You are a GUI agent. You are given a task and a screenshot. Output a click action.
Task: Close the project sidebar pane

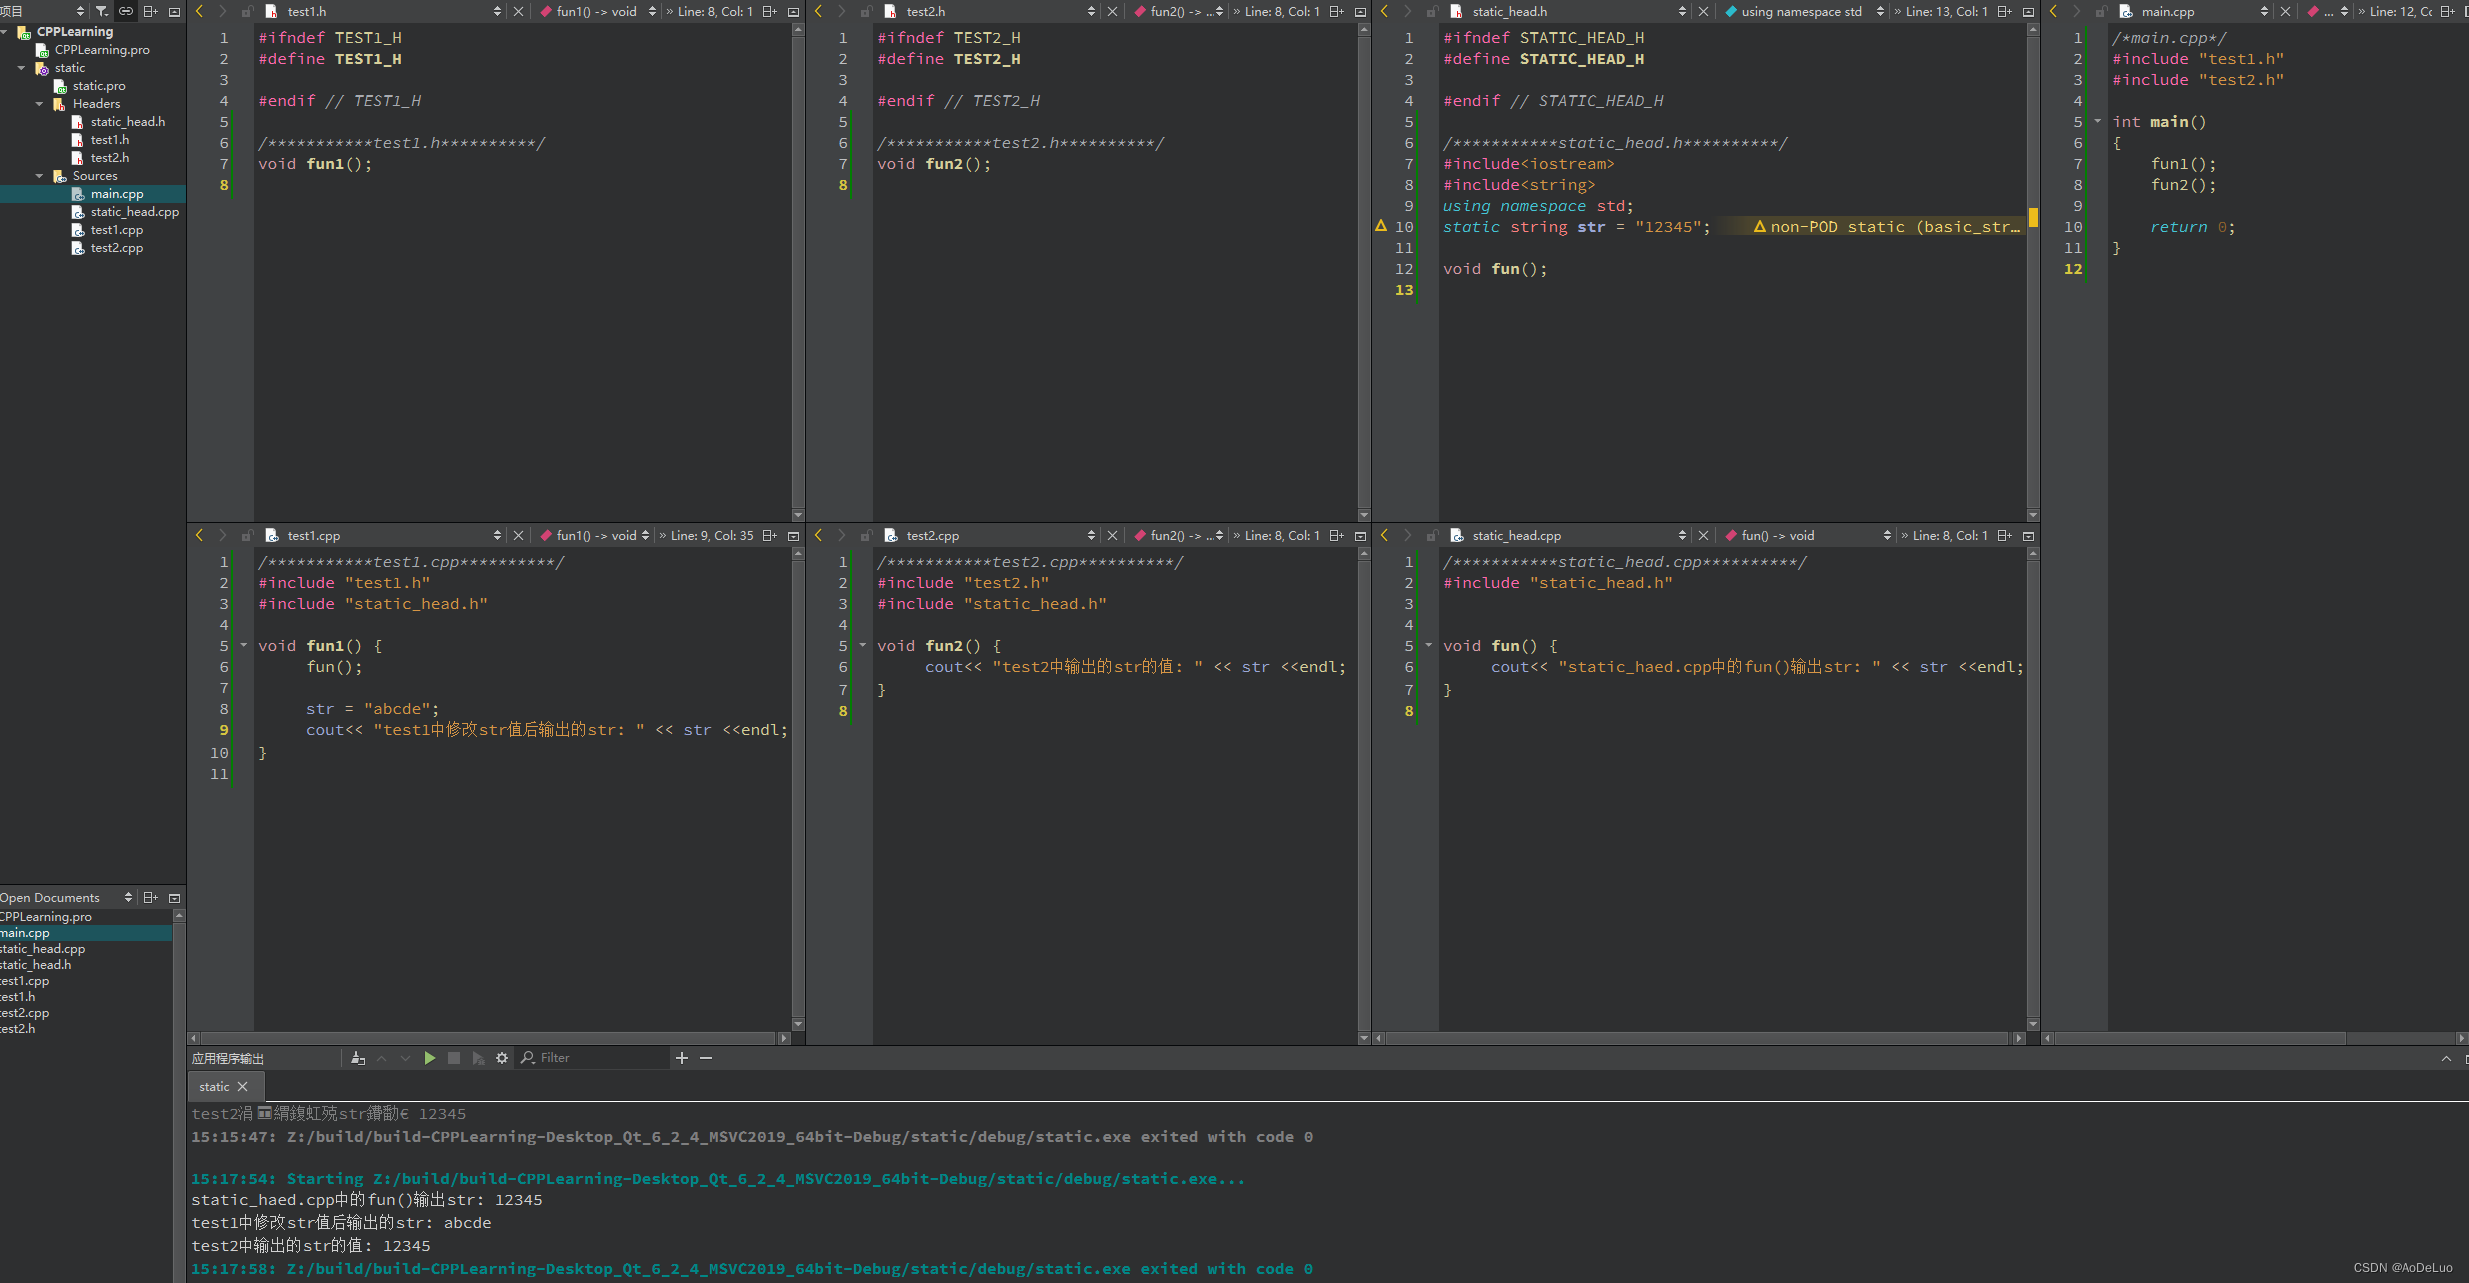click(175, 11)
